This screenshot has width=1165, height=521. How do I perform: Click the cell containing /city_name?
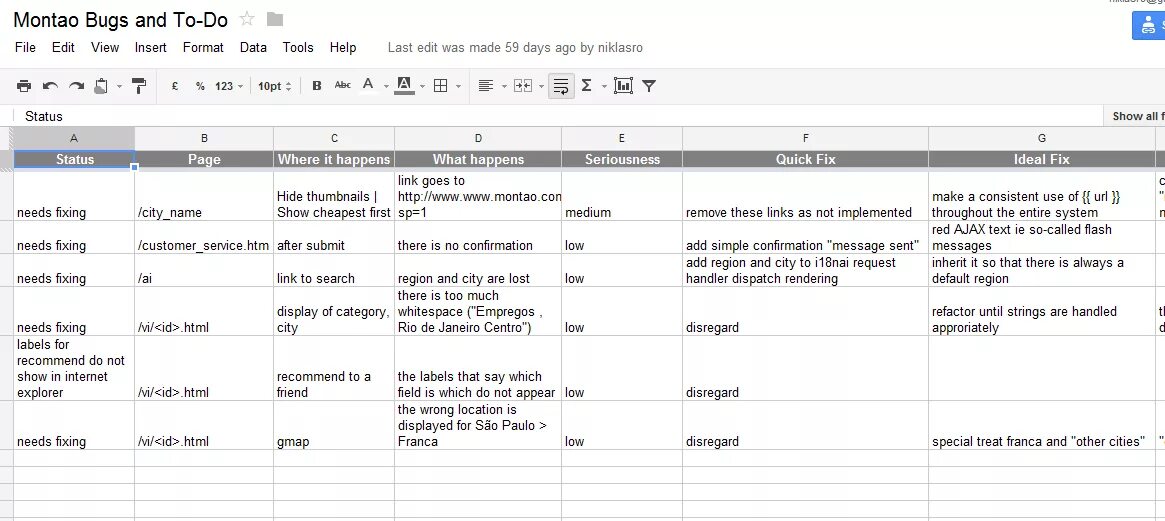pos(204,196)
